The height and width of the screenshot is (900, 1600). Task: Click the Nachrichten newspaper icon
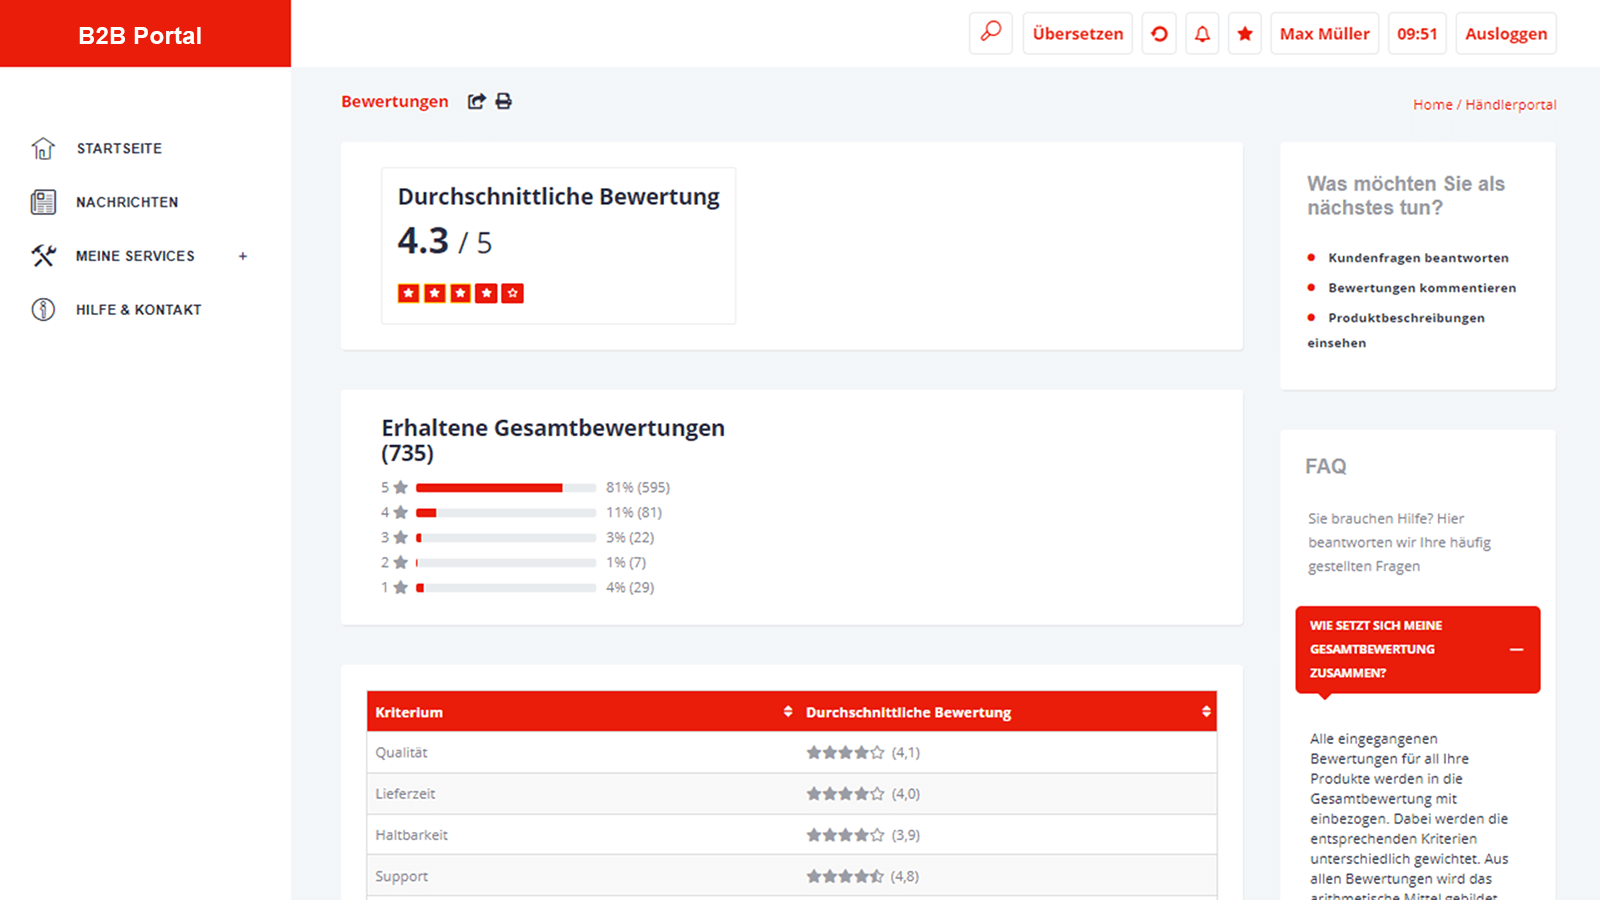[43, 202]
